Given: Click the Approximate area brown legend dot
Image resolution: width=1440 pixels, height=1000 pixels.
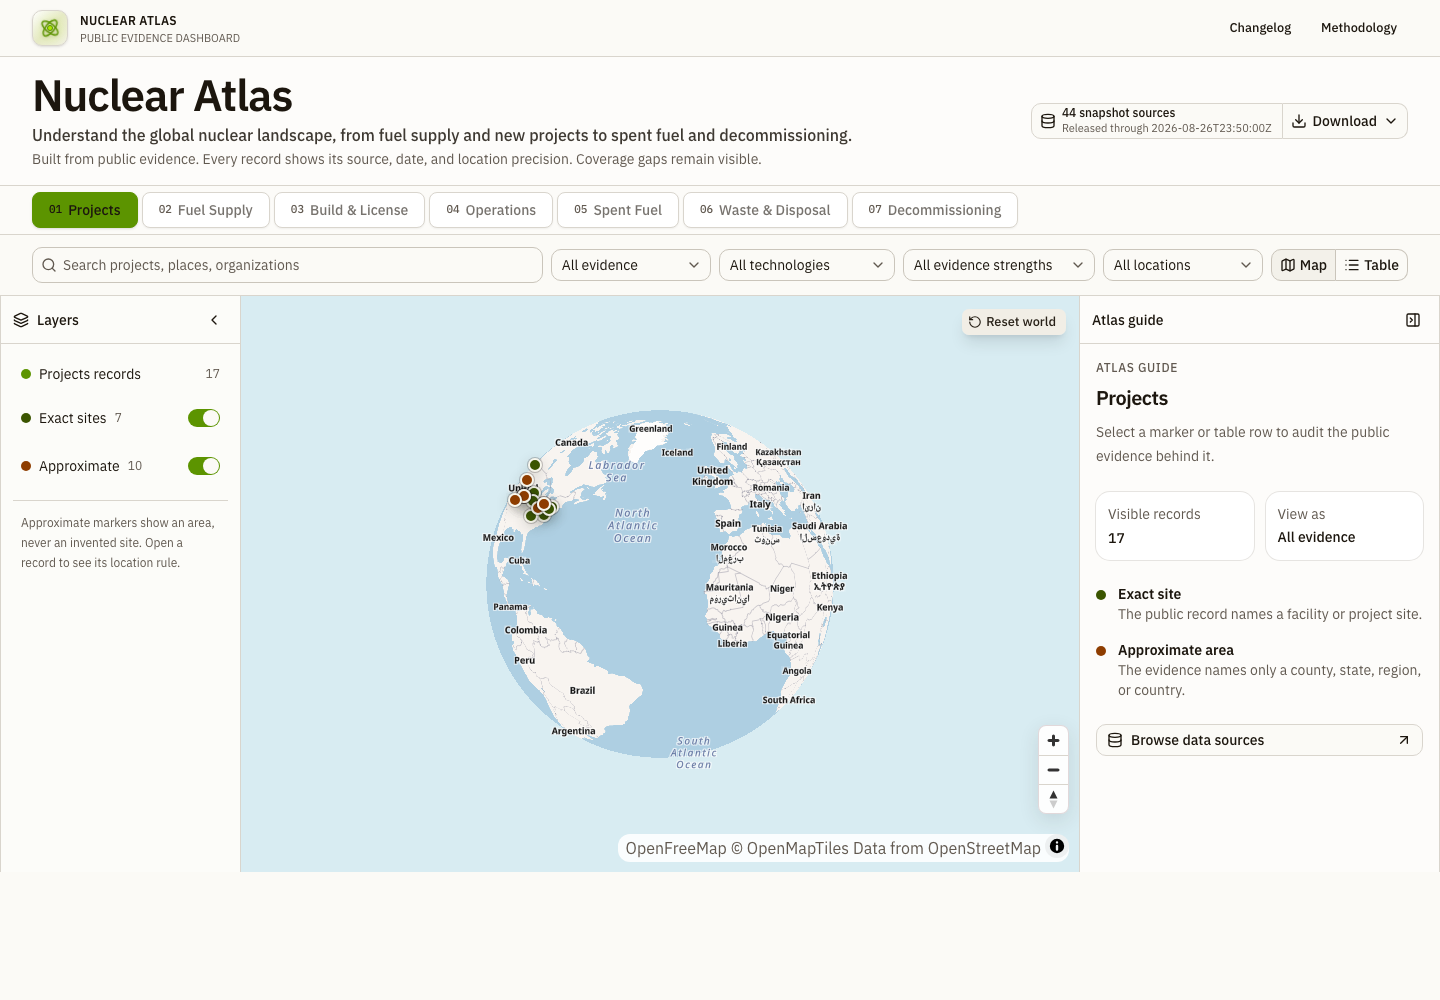Looking at the screenshot, I should [1101, 651].
